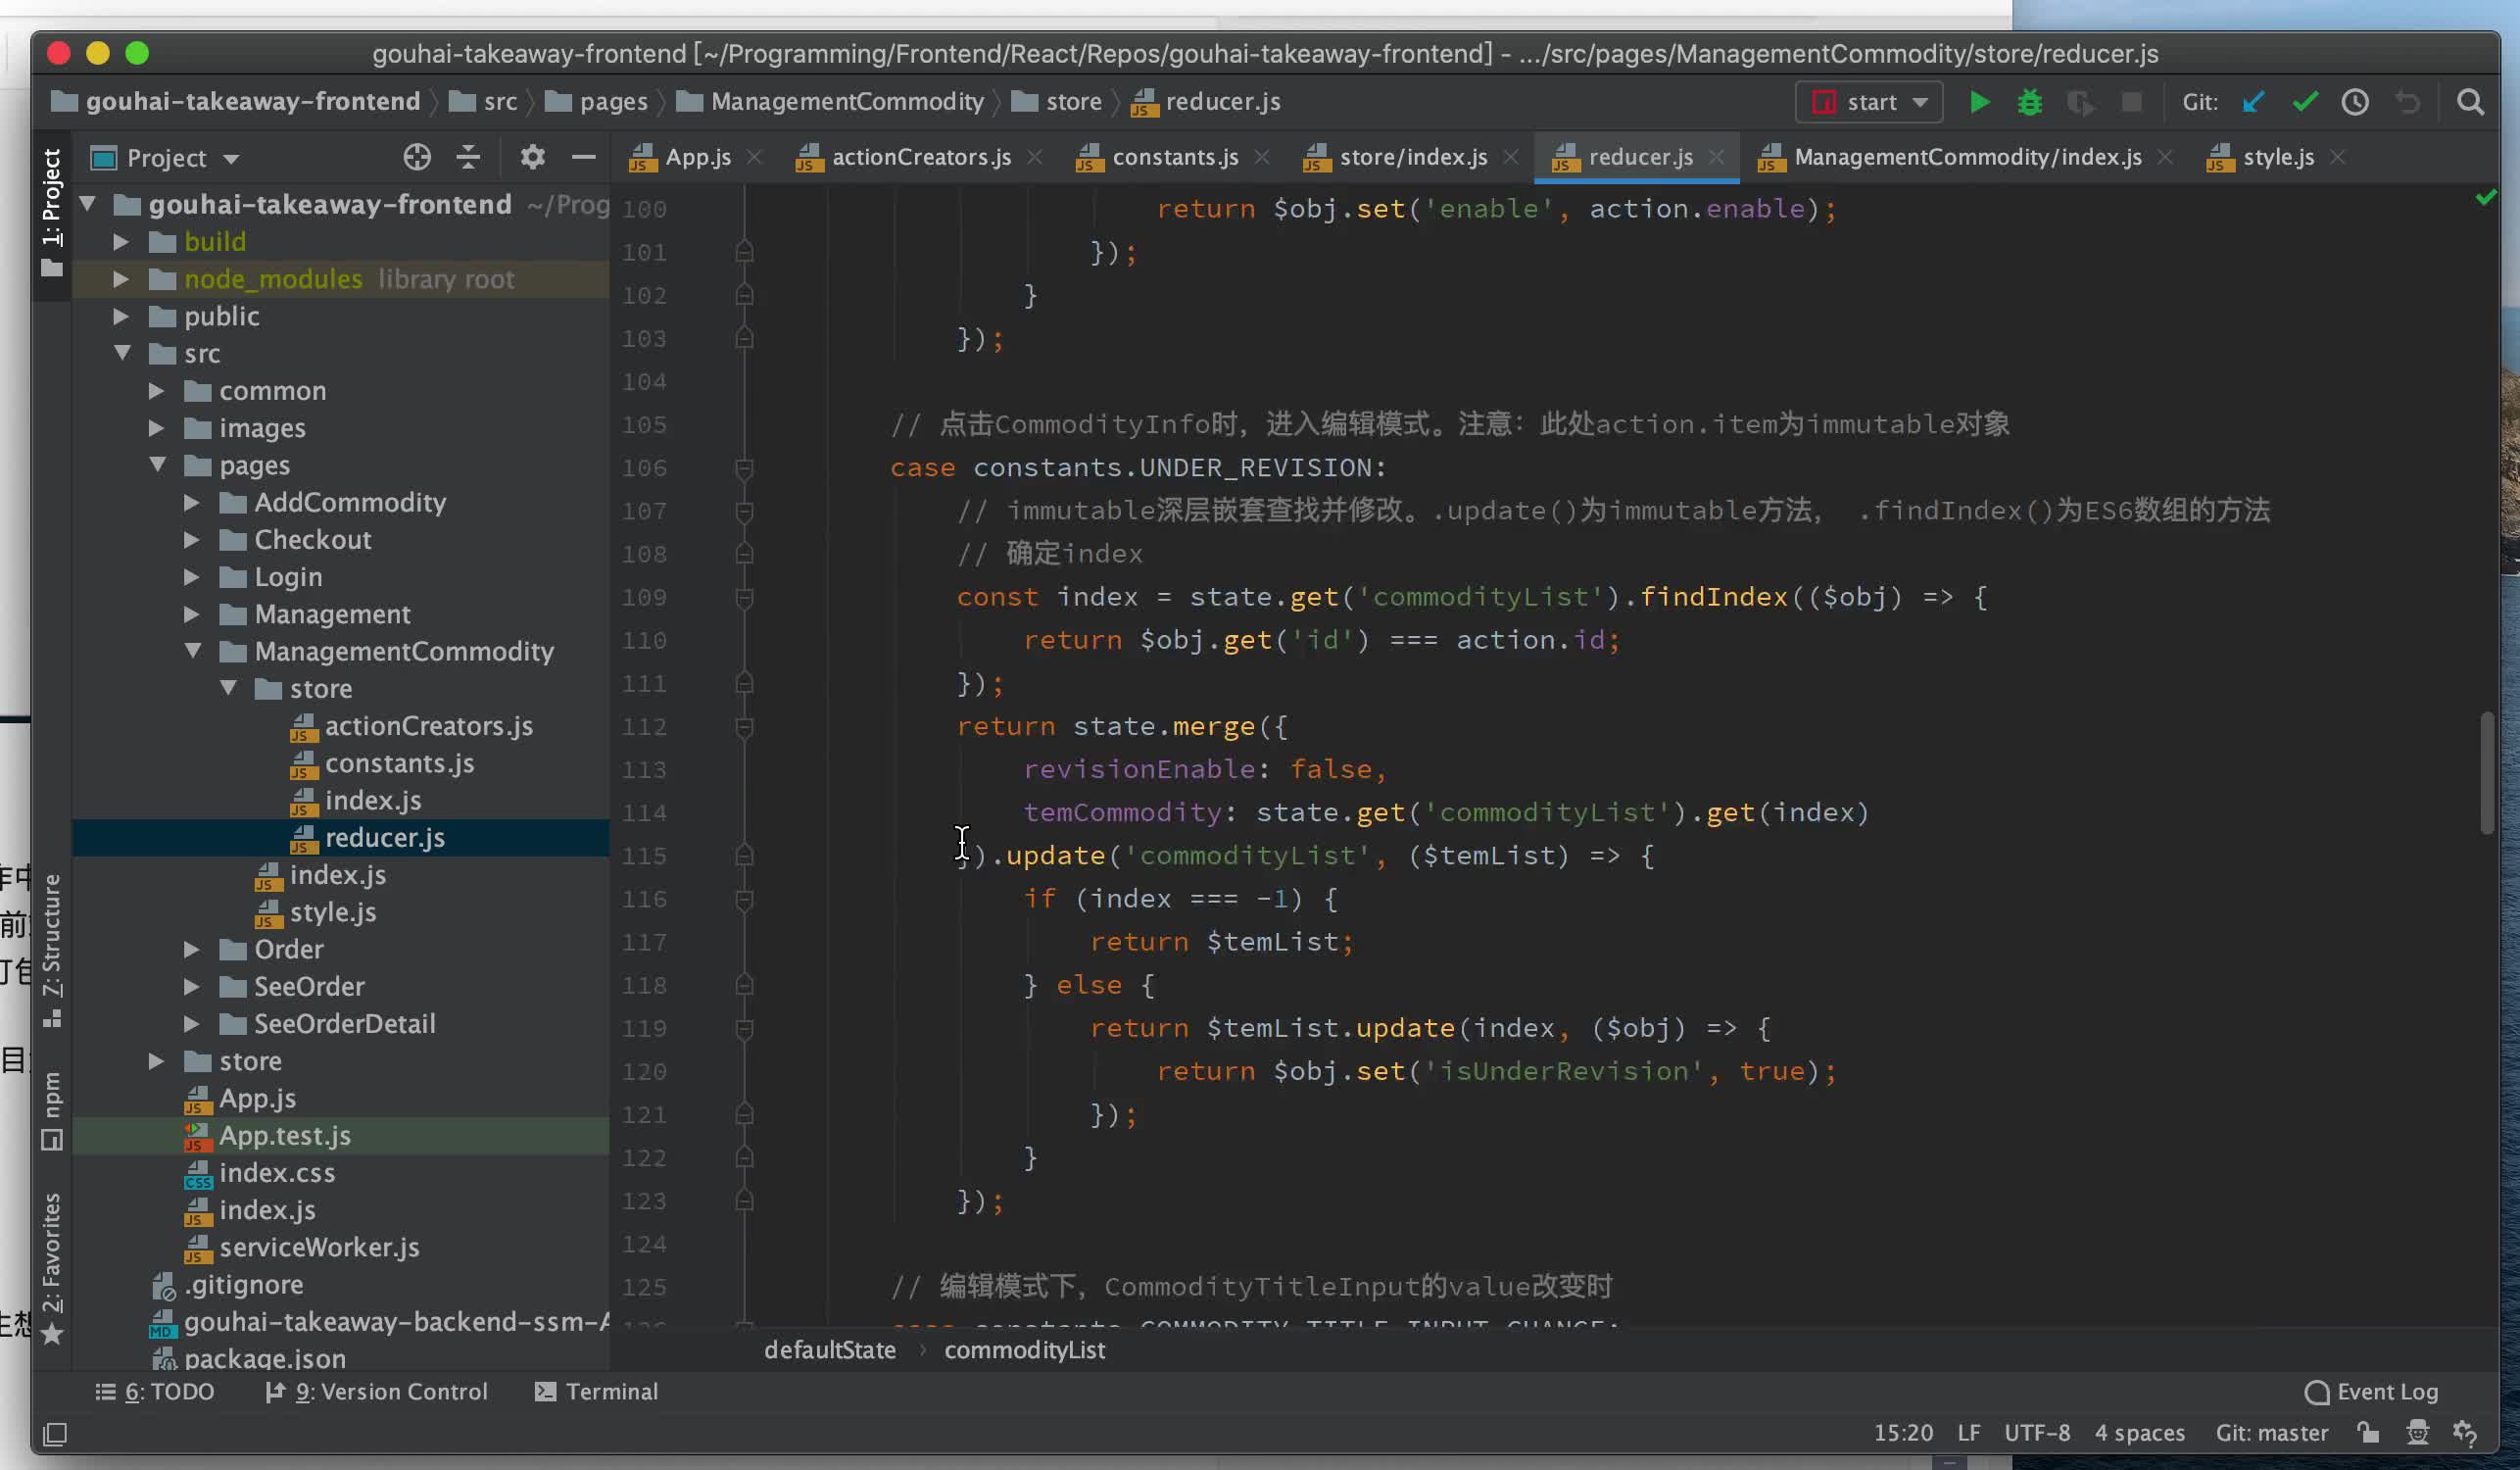Switch to style.js tab
Image resolution: width=2520 pixels, height=1470 pixels.
coord(2278,157)
